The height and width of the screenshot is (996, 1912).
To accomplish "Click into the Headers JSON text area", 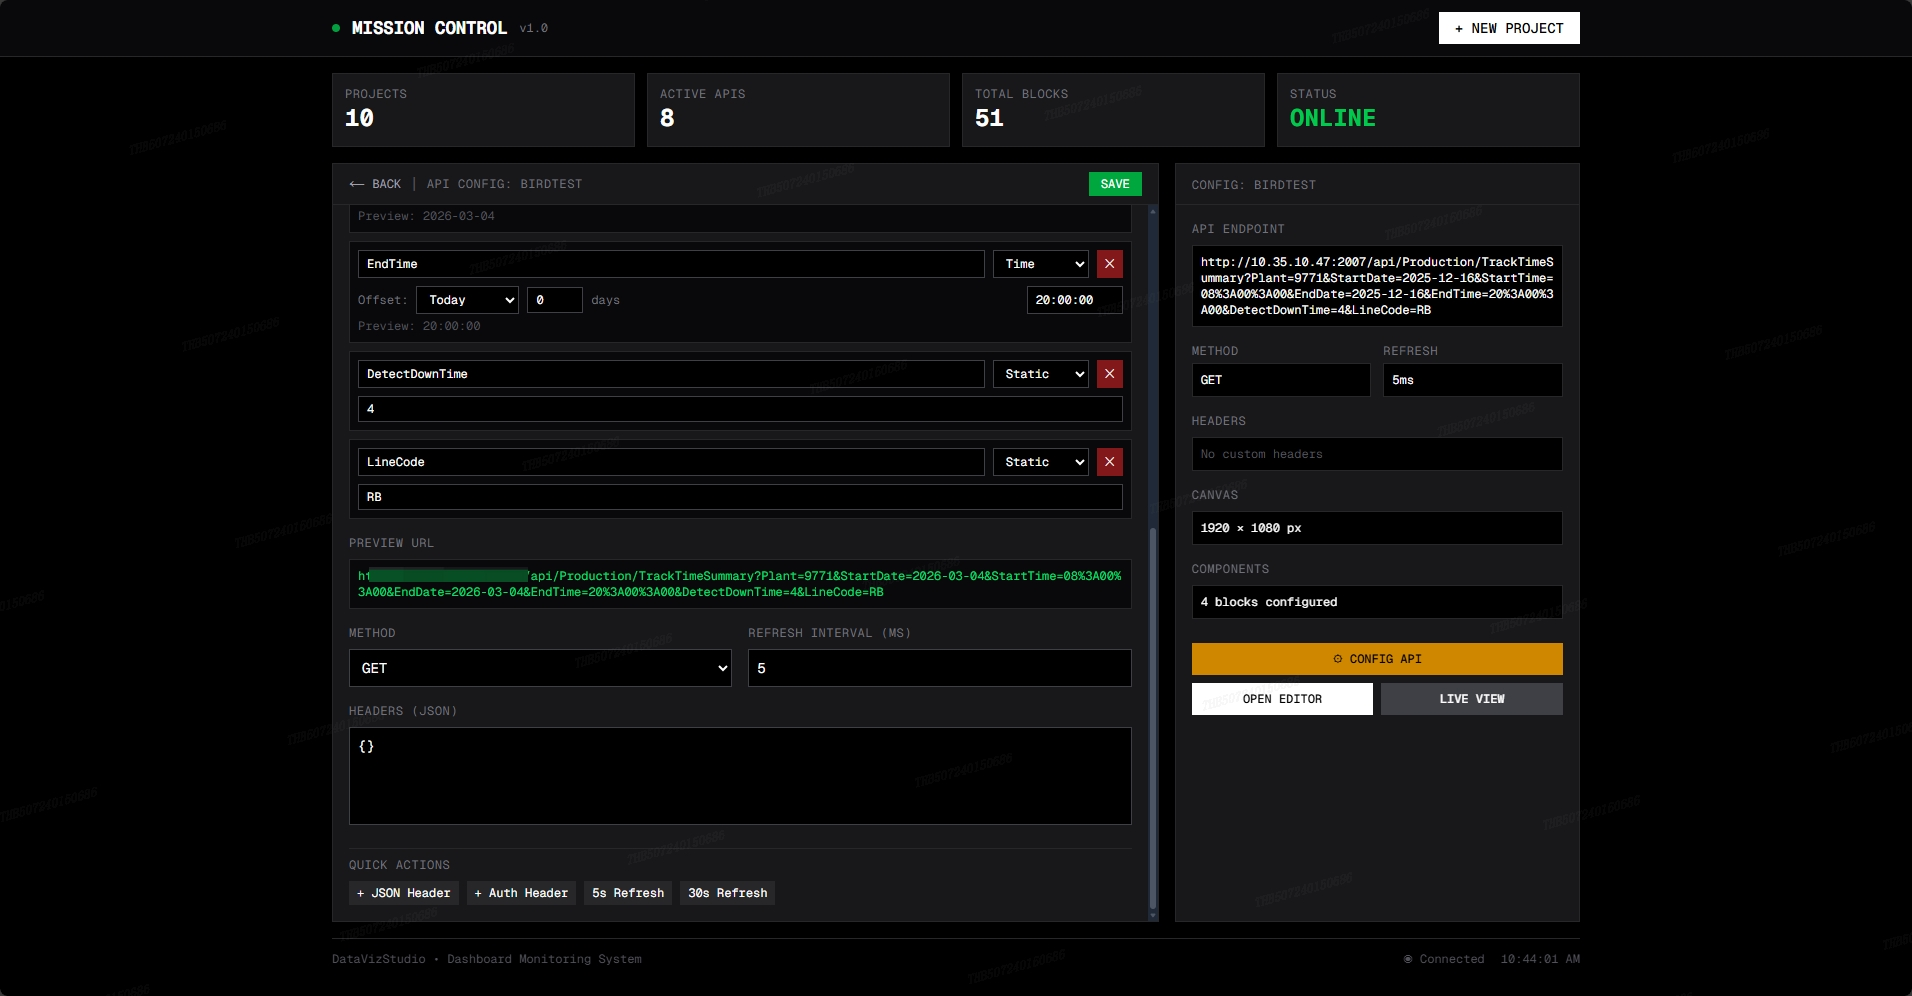I will coord(740,776).
